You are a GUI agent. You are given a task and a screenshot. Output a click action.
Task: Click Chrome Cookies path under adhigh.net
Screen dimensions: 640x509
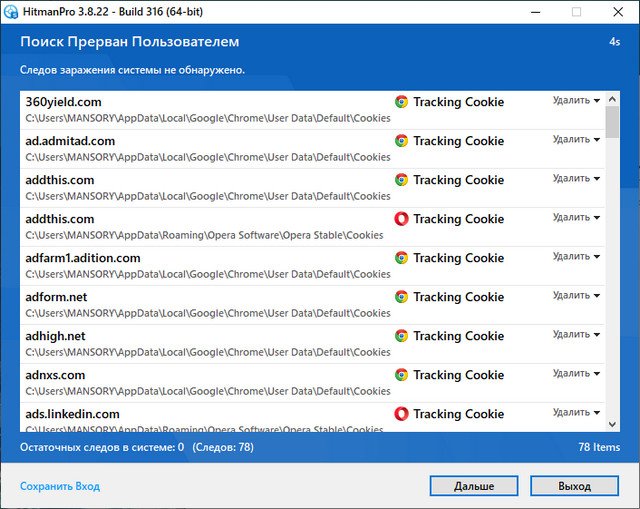pyautogui.click(x=208, y=352)
